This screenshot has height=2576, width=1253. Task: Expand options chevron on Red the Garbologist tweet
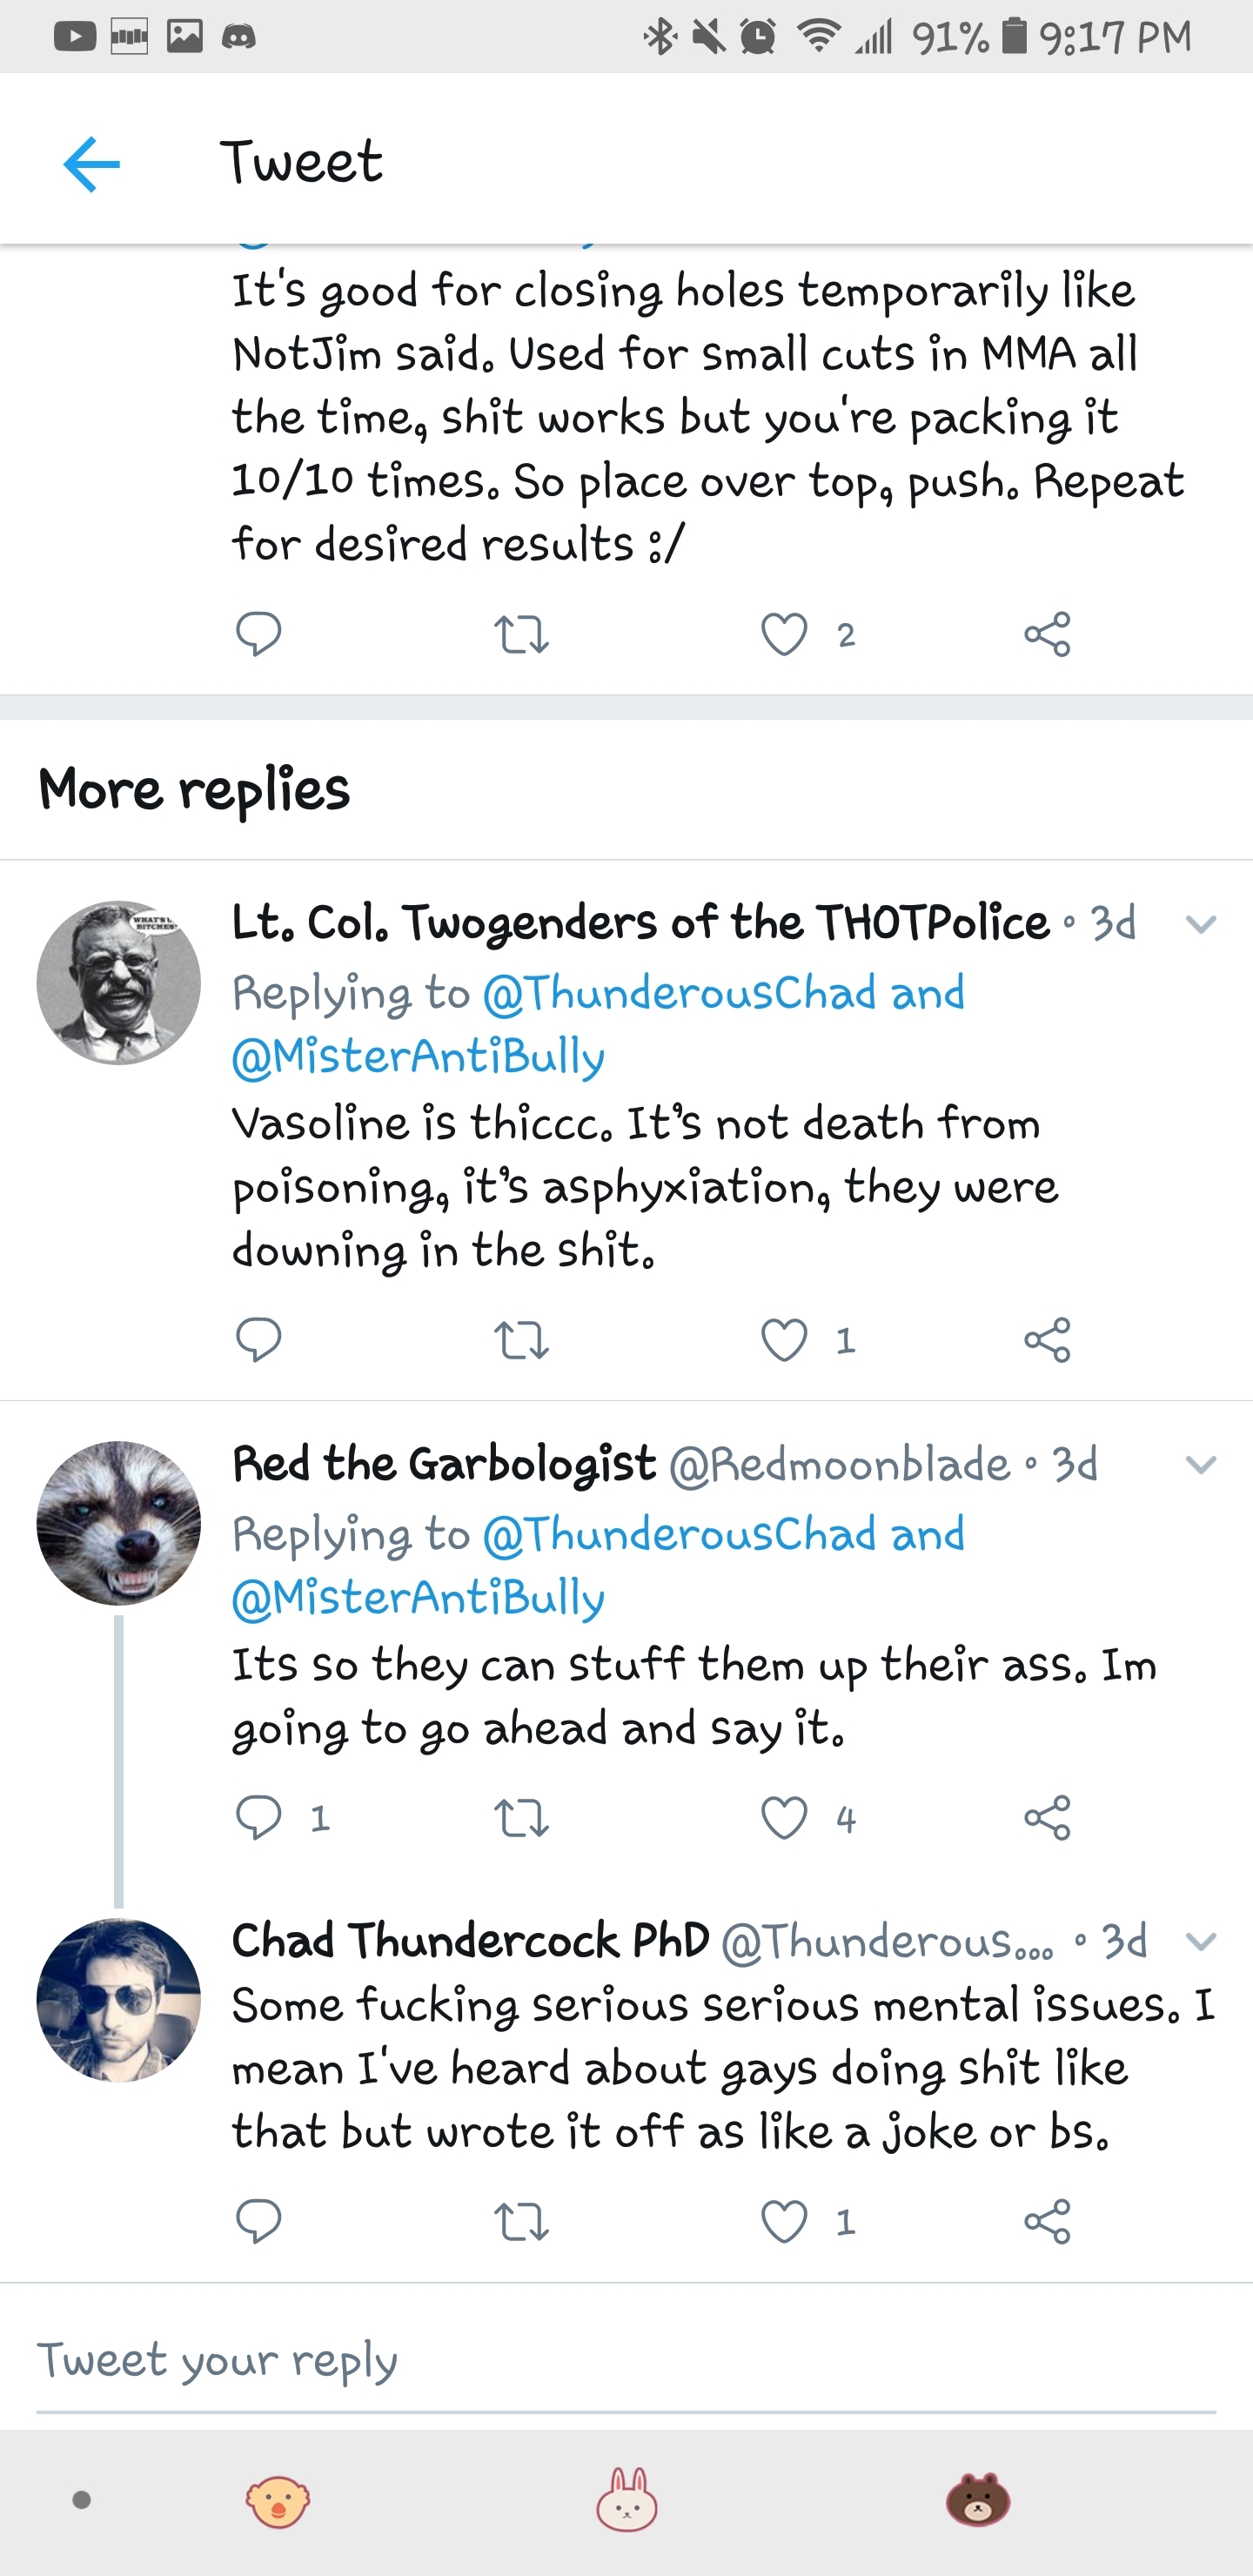point(1200,1465)
